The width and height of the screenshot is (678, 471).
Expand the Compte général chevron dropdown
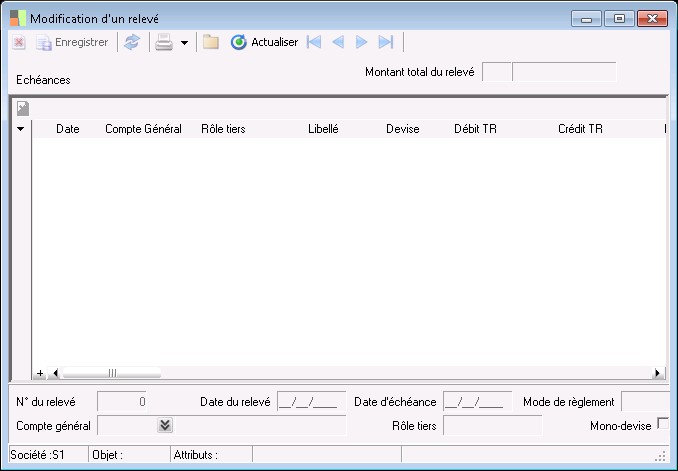(165, 425)
